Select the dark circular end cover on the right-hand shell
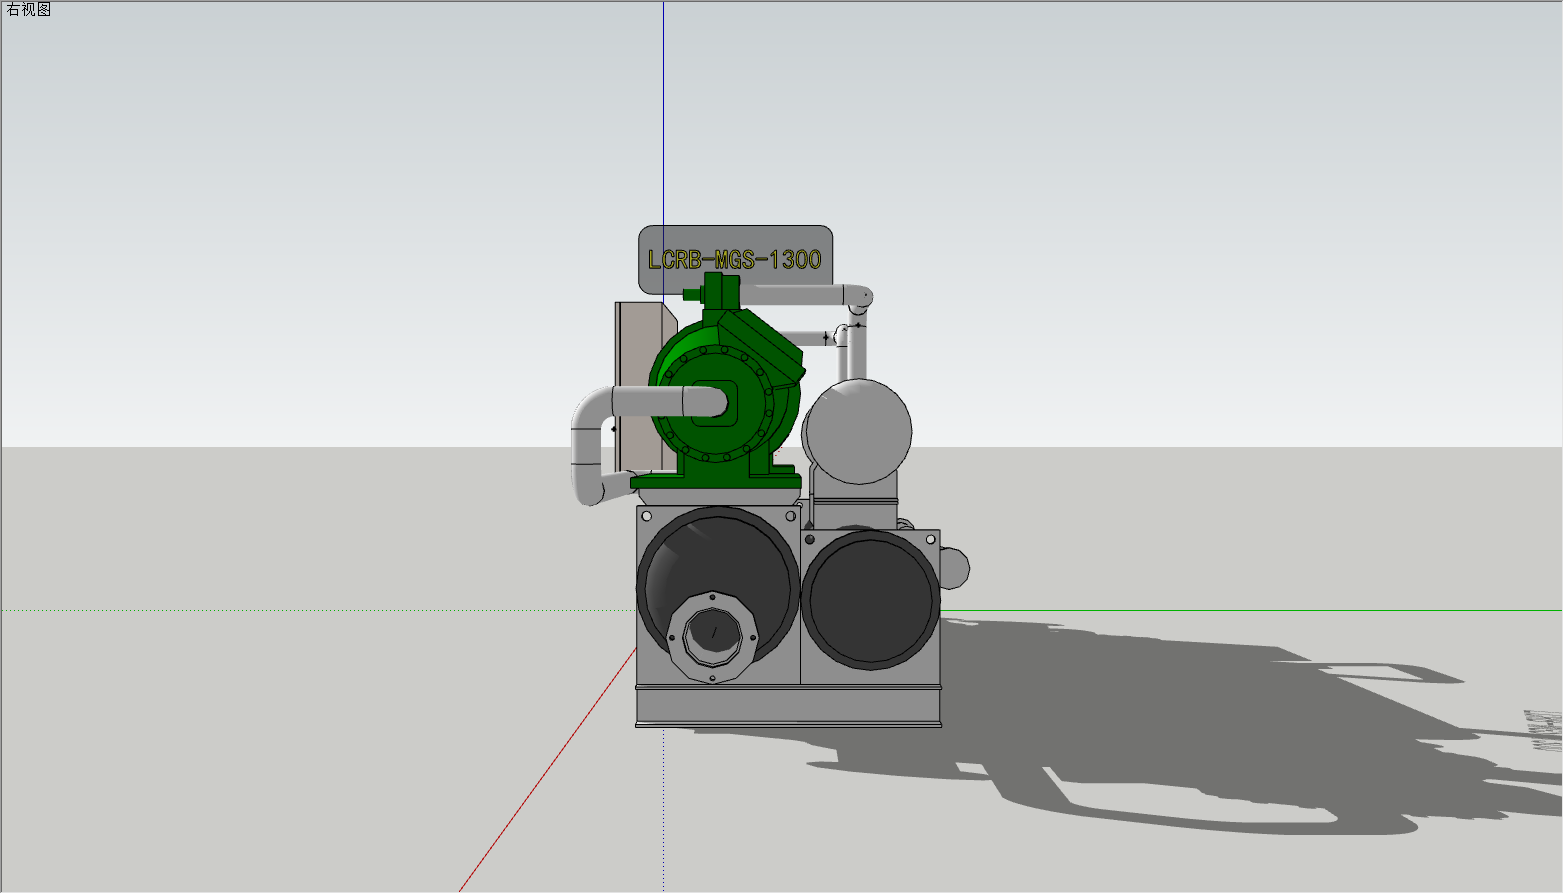Viewport: 1564px width, 894px height. [x=870, y=599]
